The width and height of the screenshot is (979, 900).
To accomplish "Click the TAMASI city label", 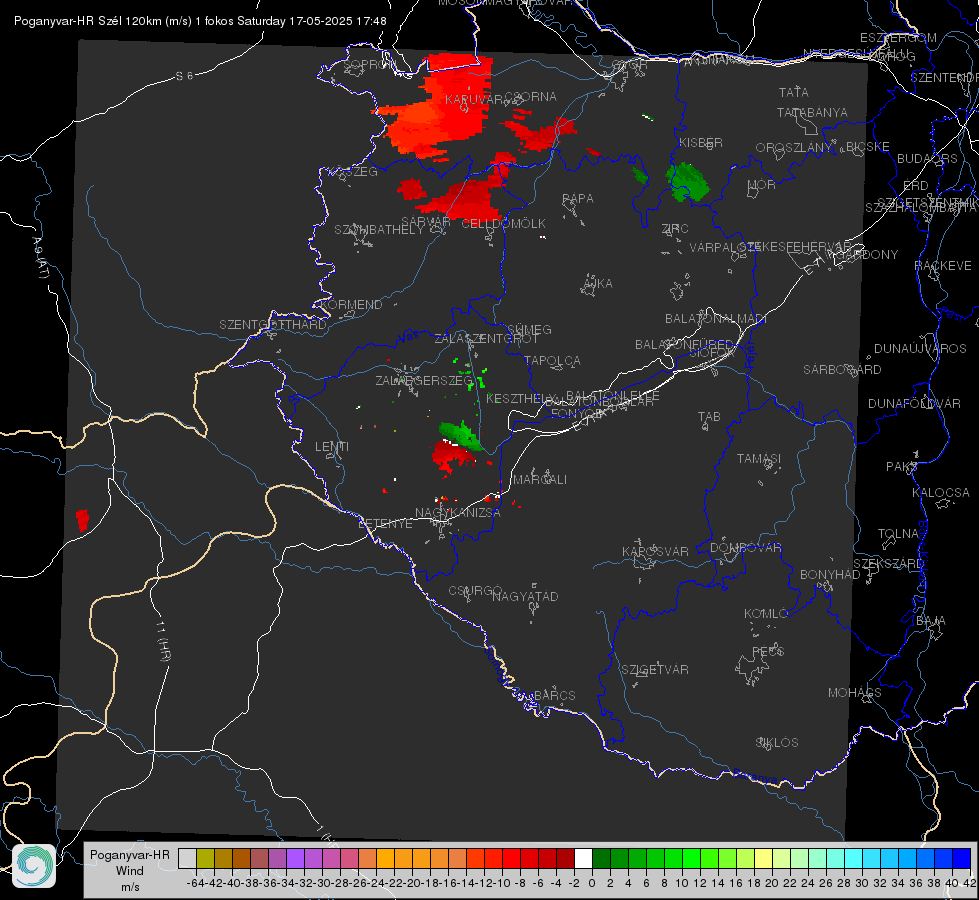I will coord(759,459).
